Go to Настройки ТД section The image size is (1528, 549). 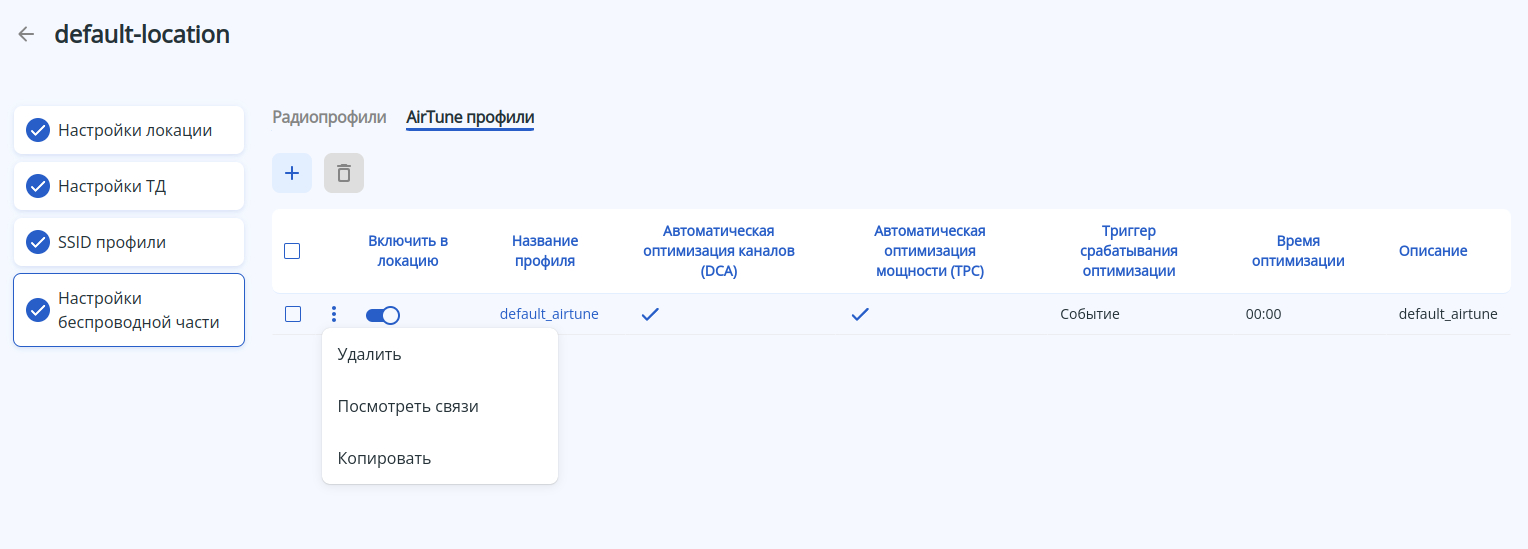[x=128, y=186]
